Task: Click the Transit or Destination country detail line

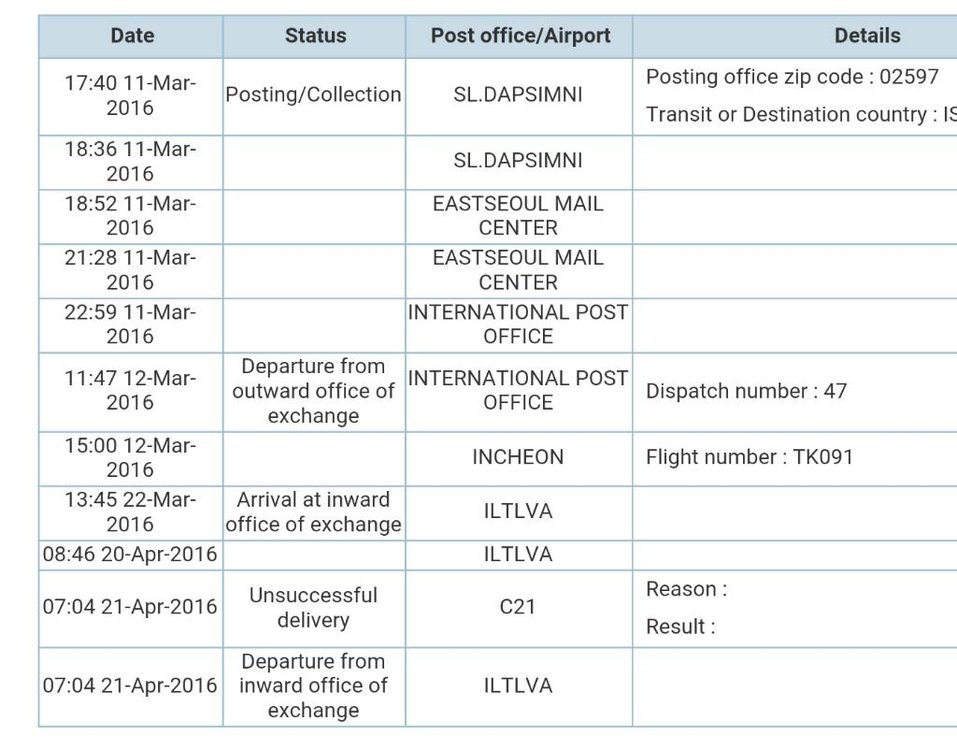Action: 801,115
